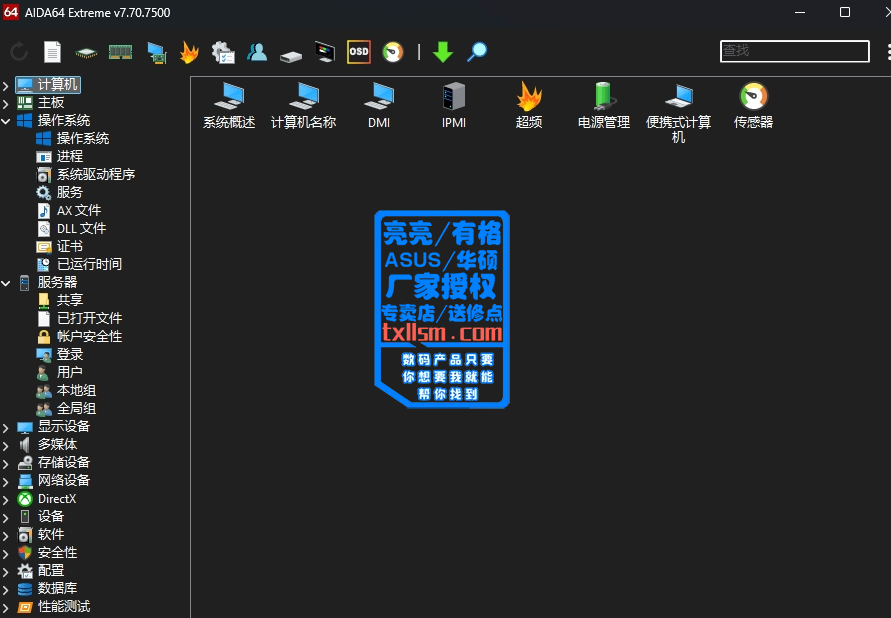
Task: Collapse the 服务器 tree node
Action: click(x=6, y=283)
